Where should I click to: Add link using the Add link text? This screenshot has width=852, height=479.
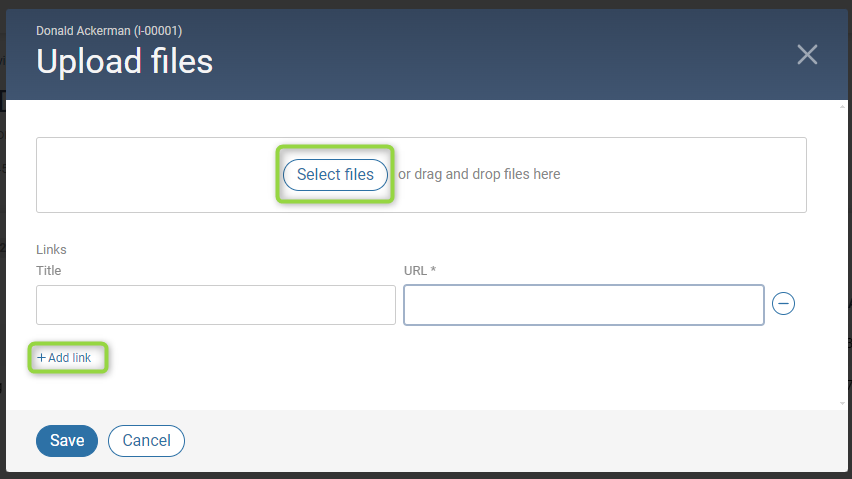tap(70, 357)
